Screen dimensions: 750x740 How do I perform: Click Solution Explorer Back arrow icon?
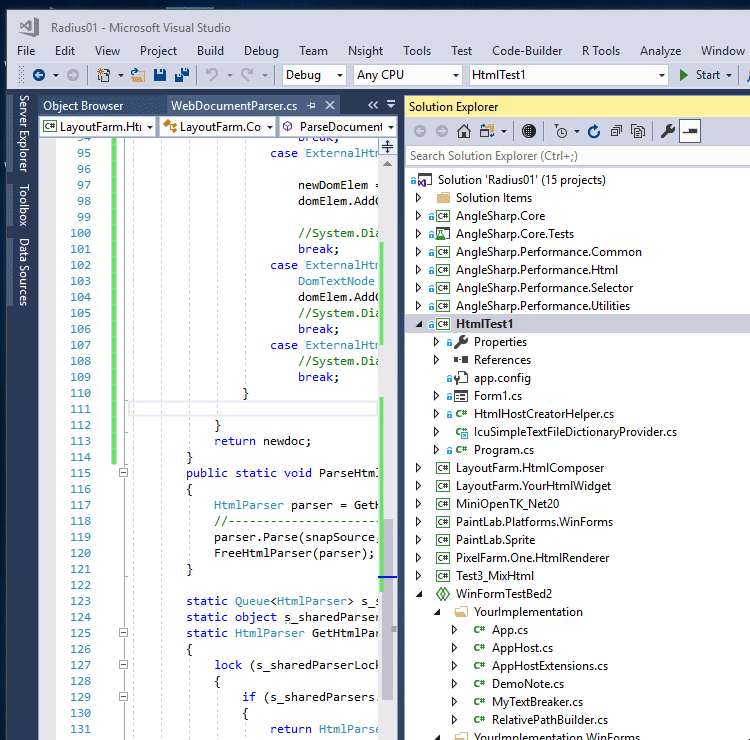tap(420, 131)
